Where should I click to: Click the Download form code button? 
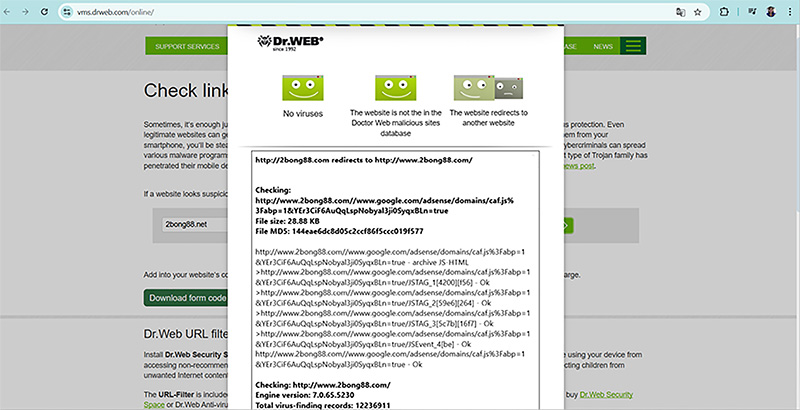click(x=186, y=298)
